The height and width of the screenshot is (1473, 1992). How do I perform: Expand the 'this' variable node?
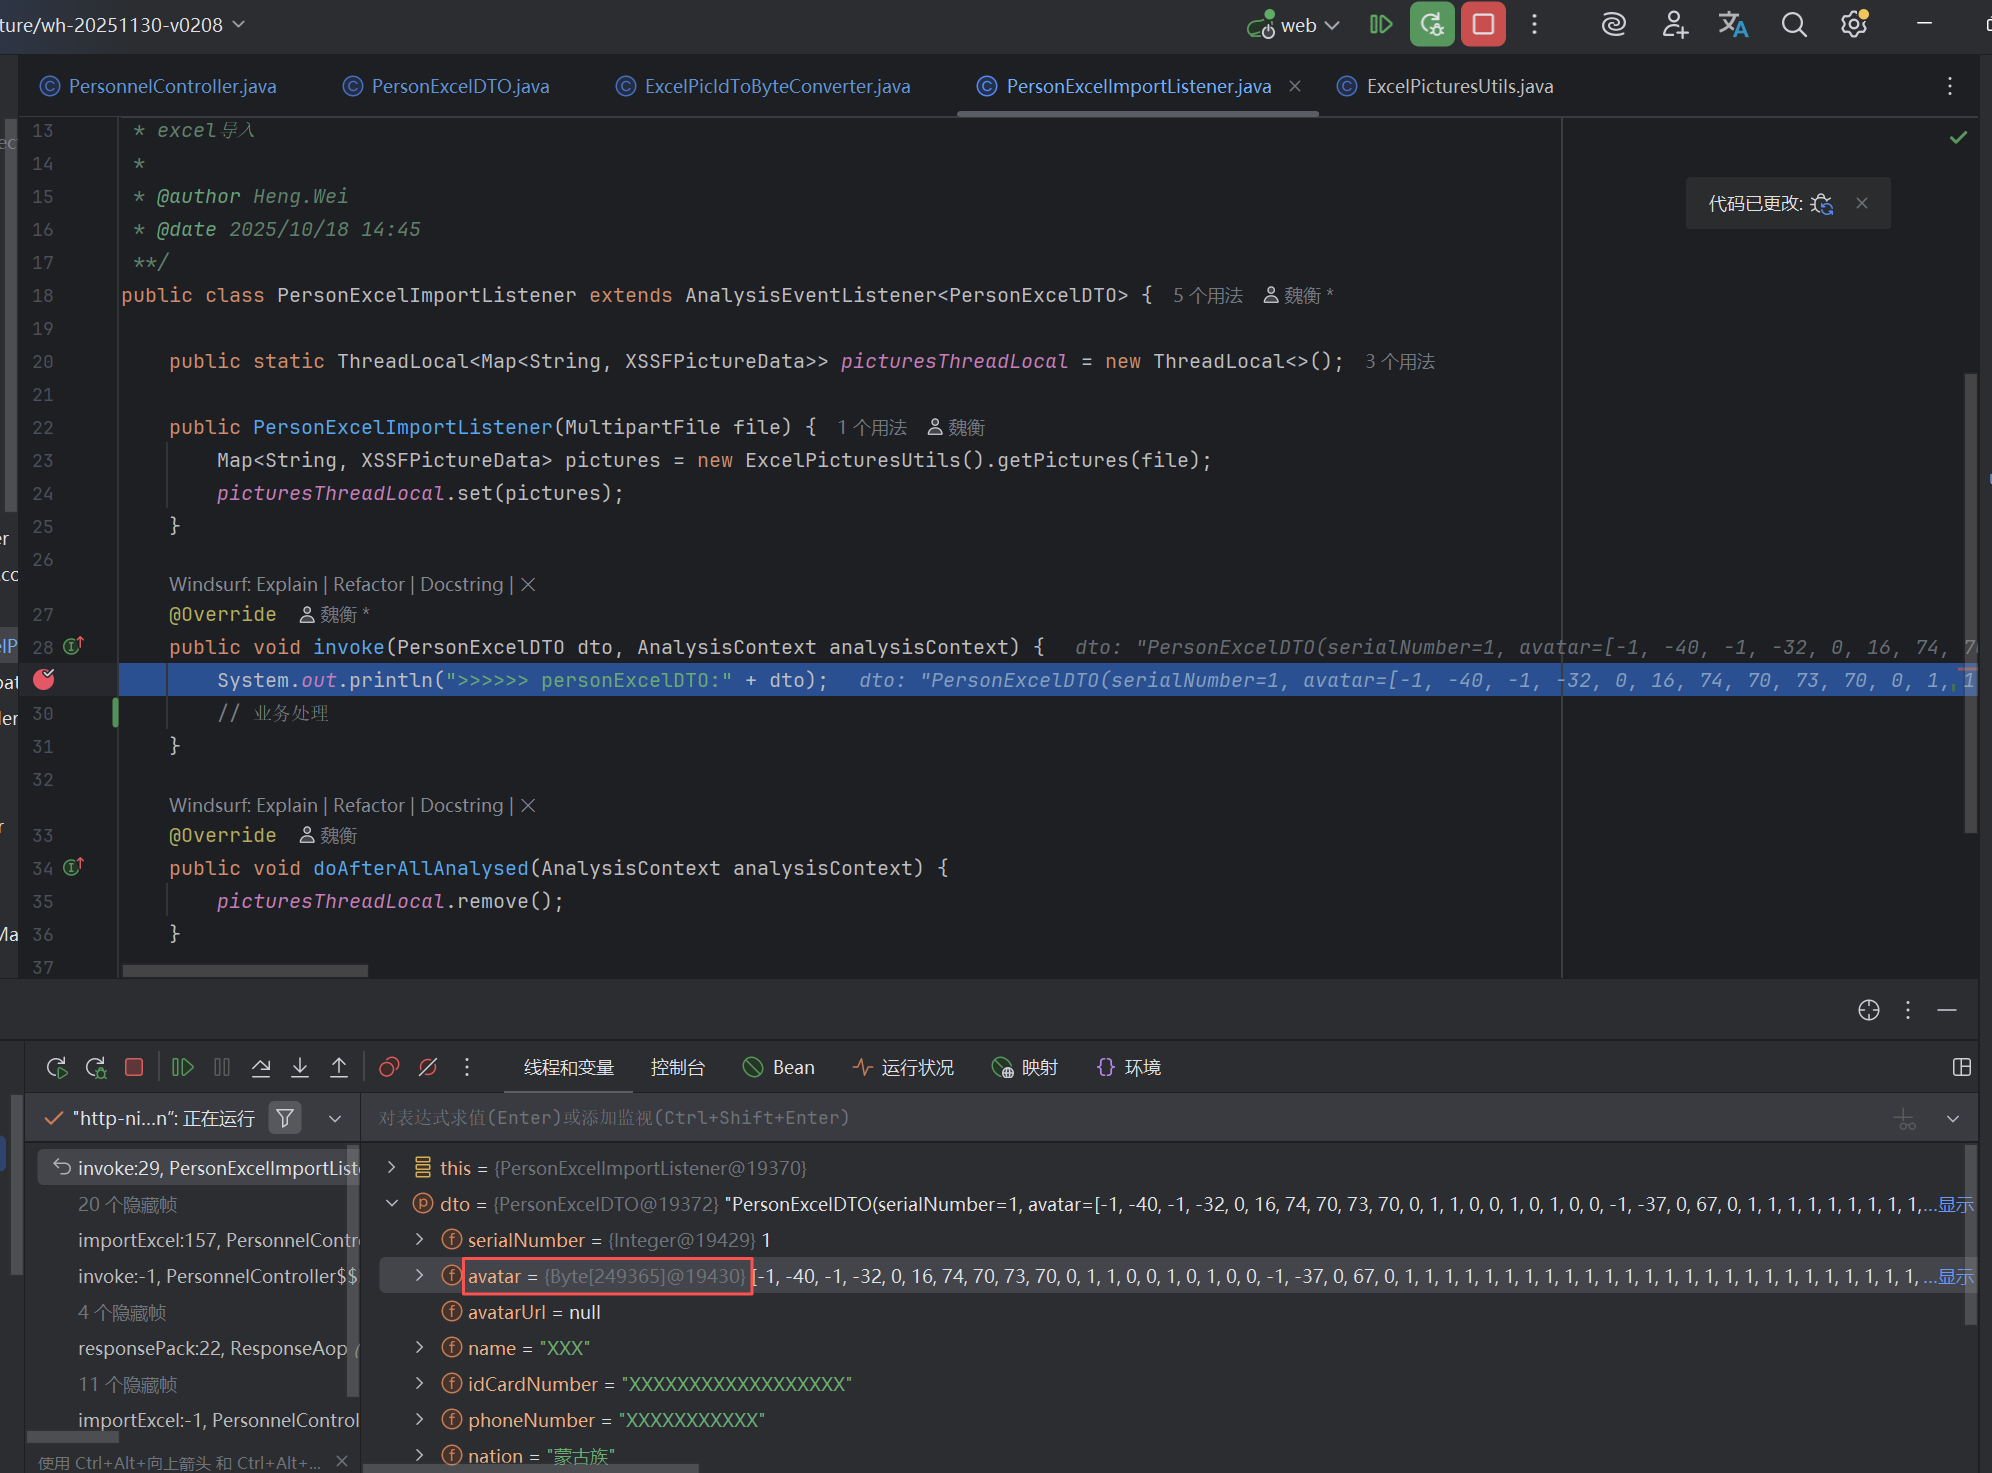point(392,1167)
